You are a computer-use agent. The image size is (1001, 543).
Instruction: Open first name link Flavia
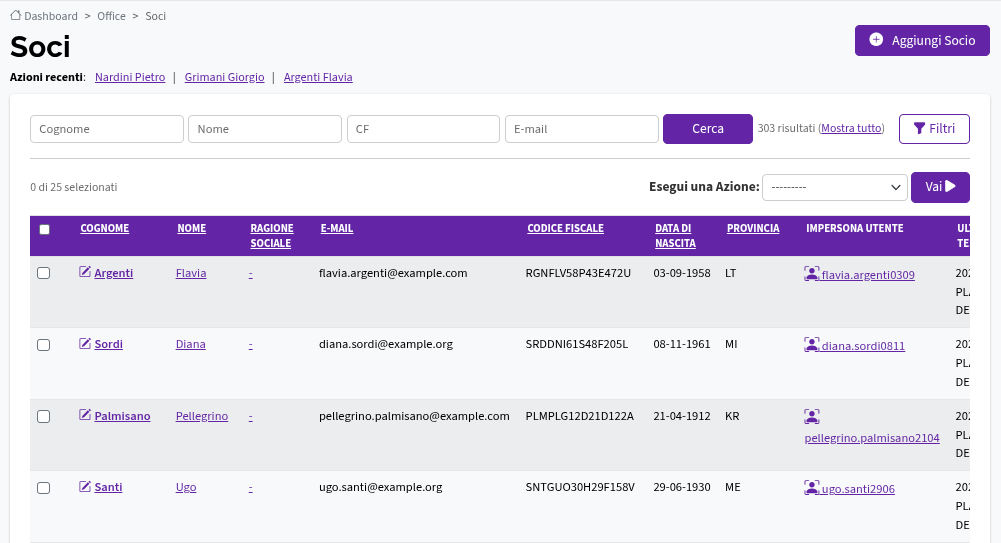(191, 273)
